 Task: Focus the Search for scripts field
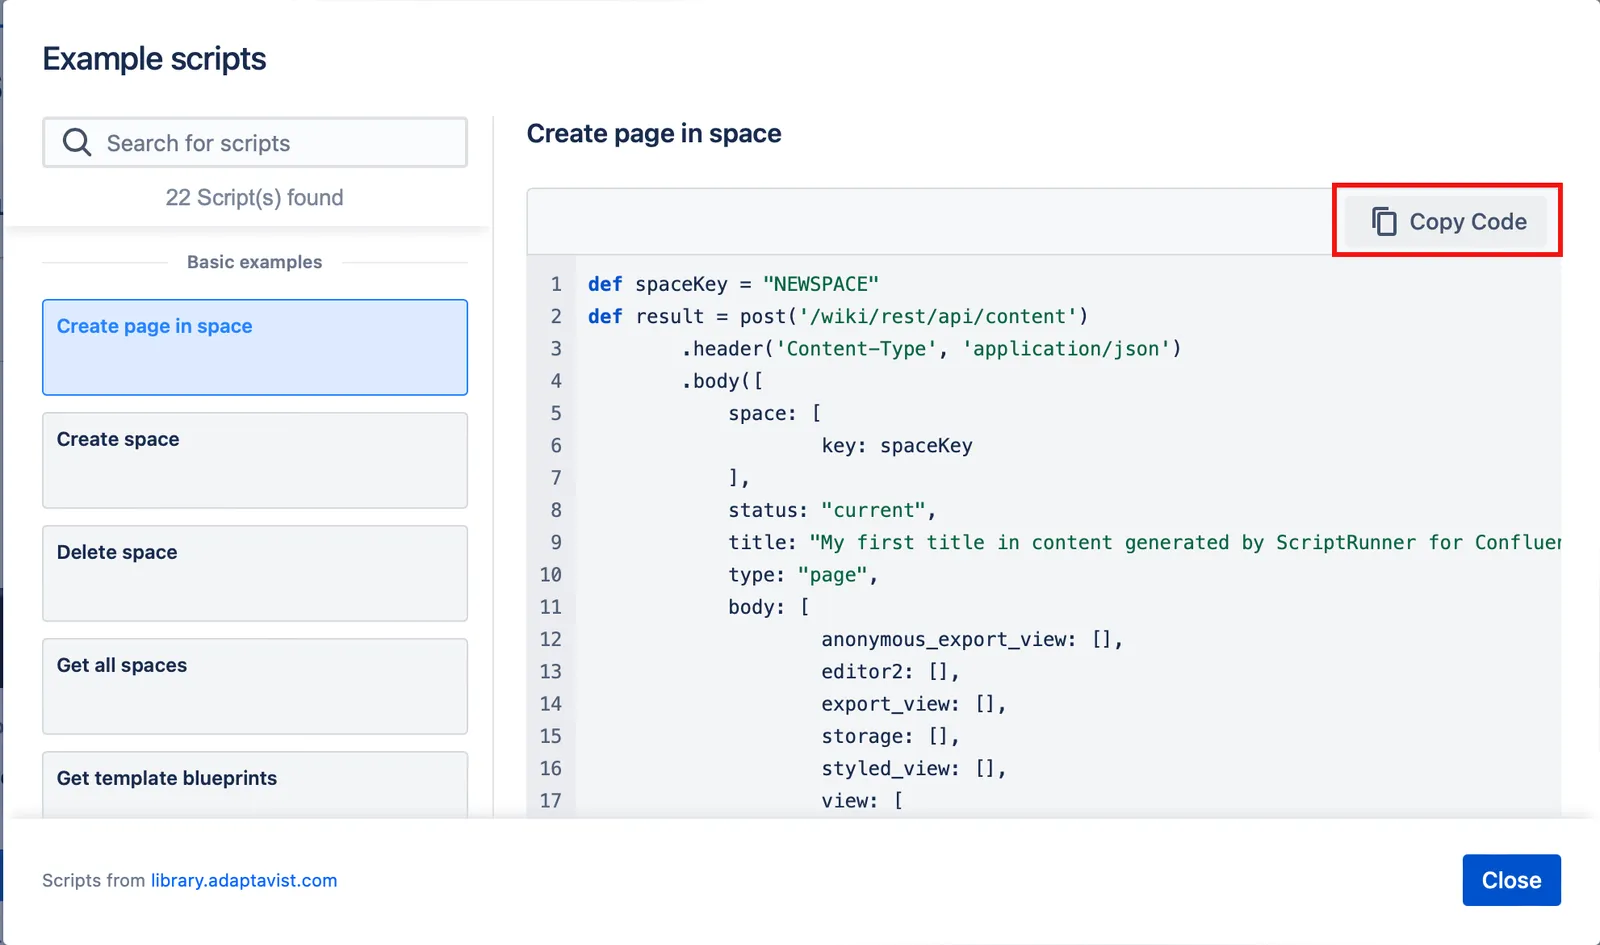[255, 143]
